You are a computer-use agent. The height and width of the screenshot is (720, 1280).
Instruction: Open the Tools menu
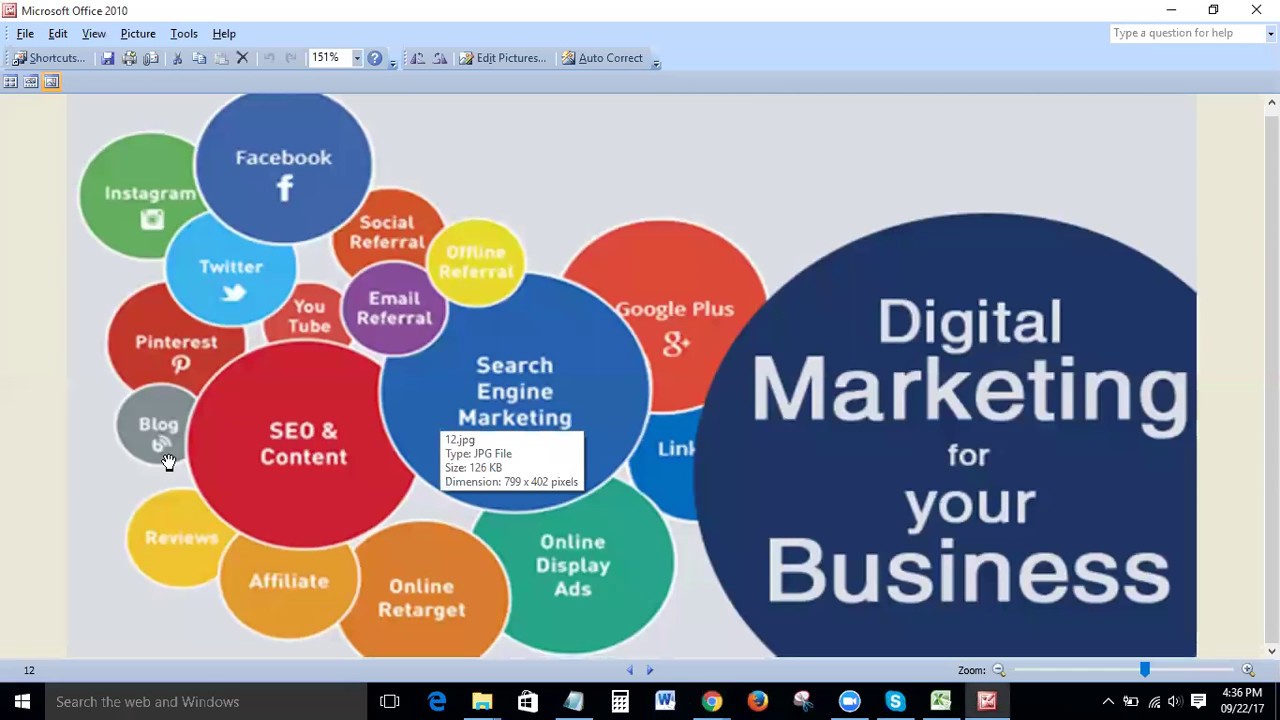[x=184, y=34]
